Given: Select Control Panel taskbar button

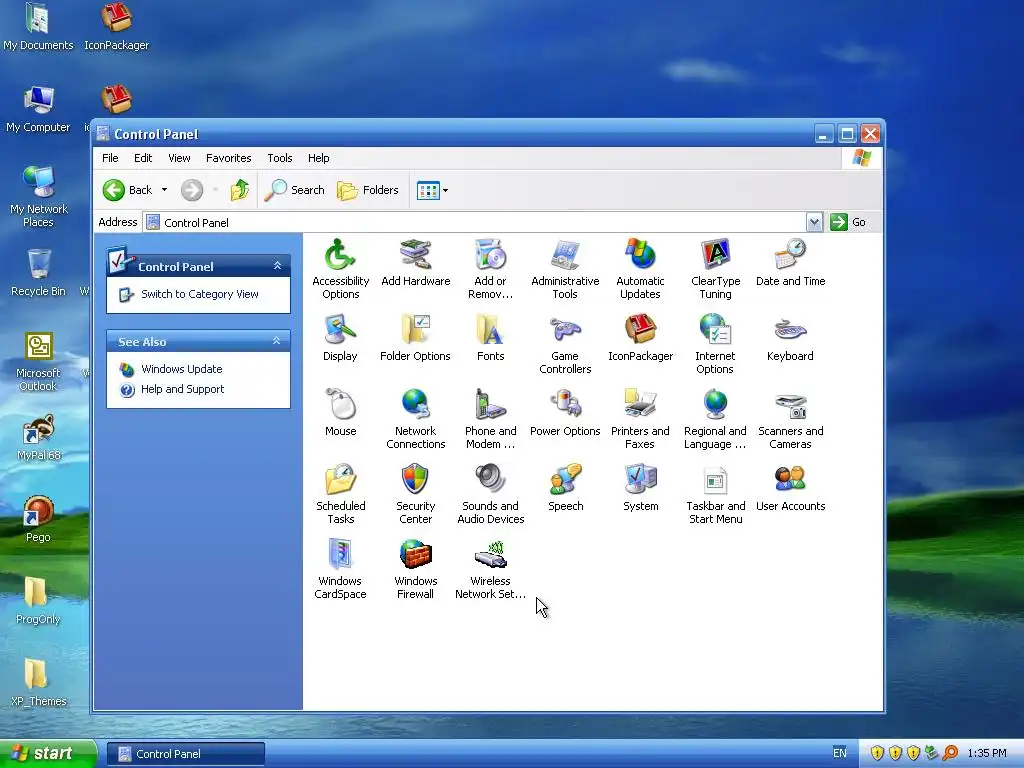Looking at the screenshot, I should (185, 754).
